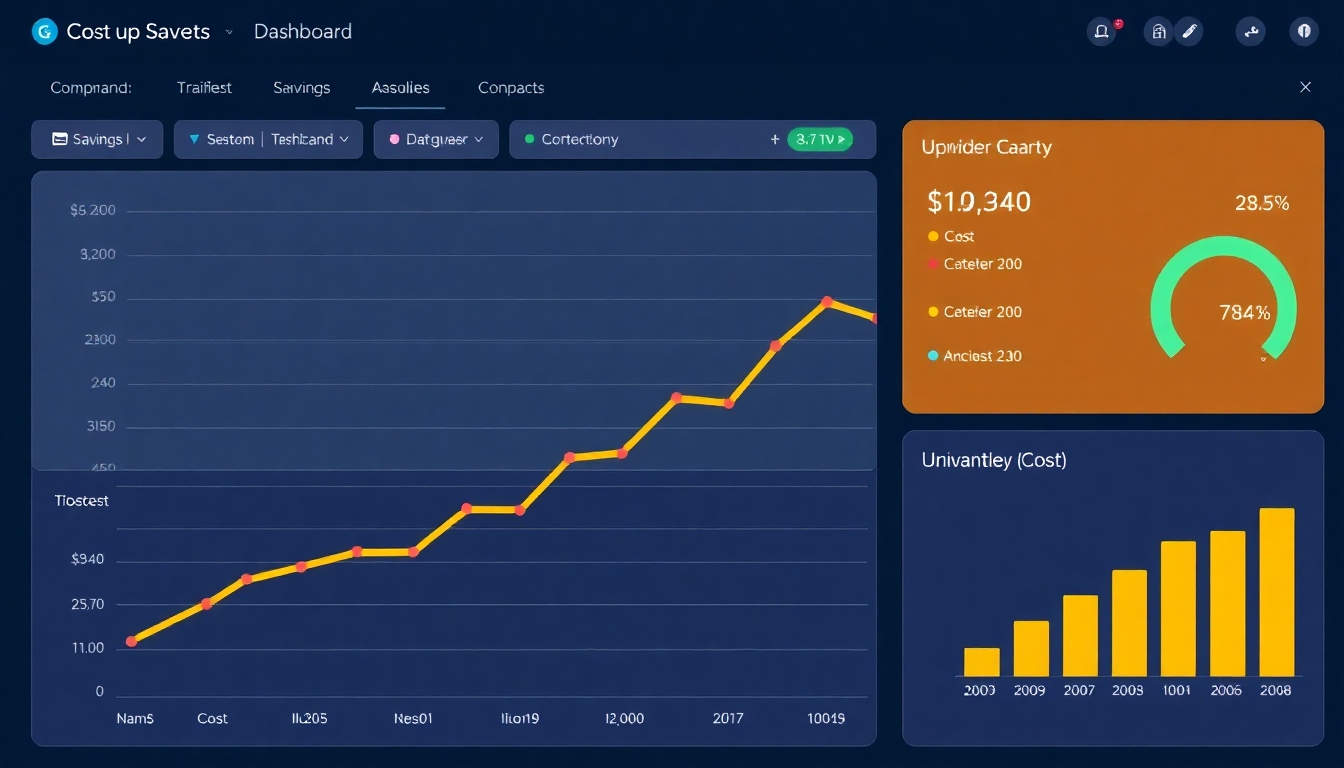Open the Sestom Teshband dropdown
1344x768 pixels.
click(x=268, y=140)
